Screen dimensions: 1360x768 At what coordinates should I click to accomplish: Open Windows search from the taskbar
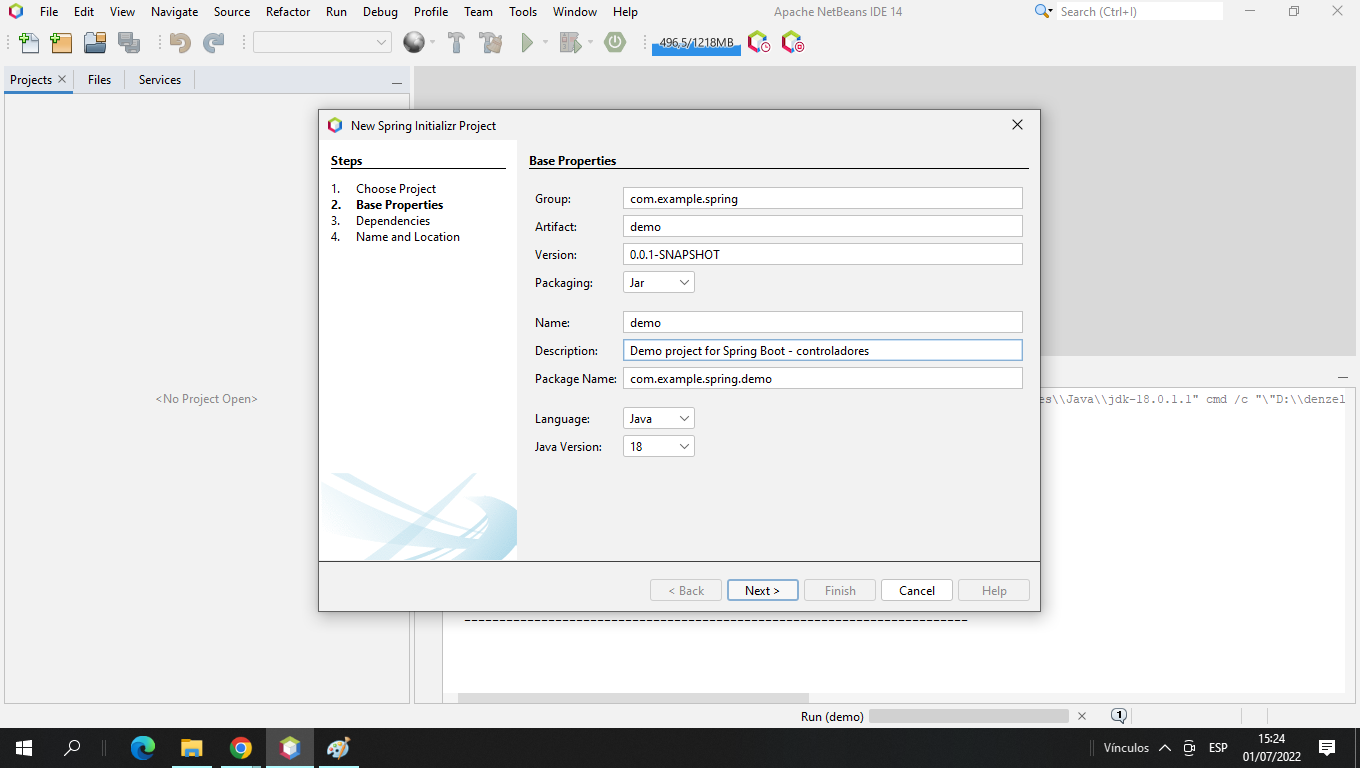click(x=72, y=747)
